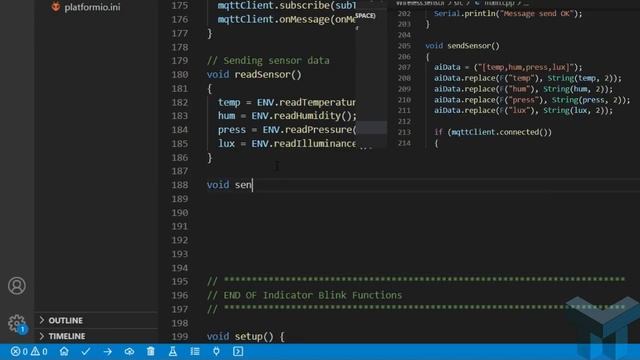The width and height of the screenshot is (640, 360).
Task: Click PlatformIO remote upload cloud icon
Action: tap(129, 351)
